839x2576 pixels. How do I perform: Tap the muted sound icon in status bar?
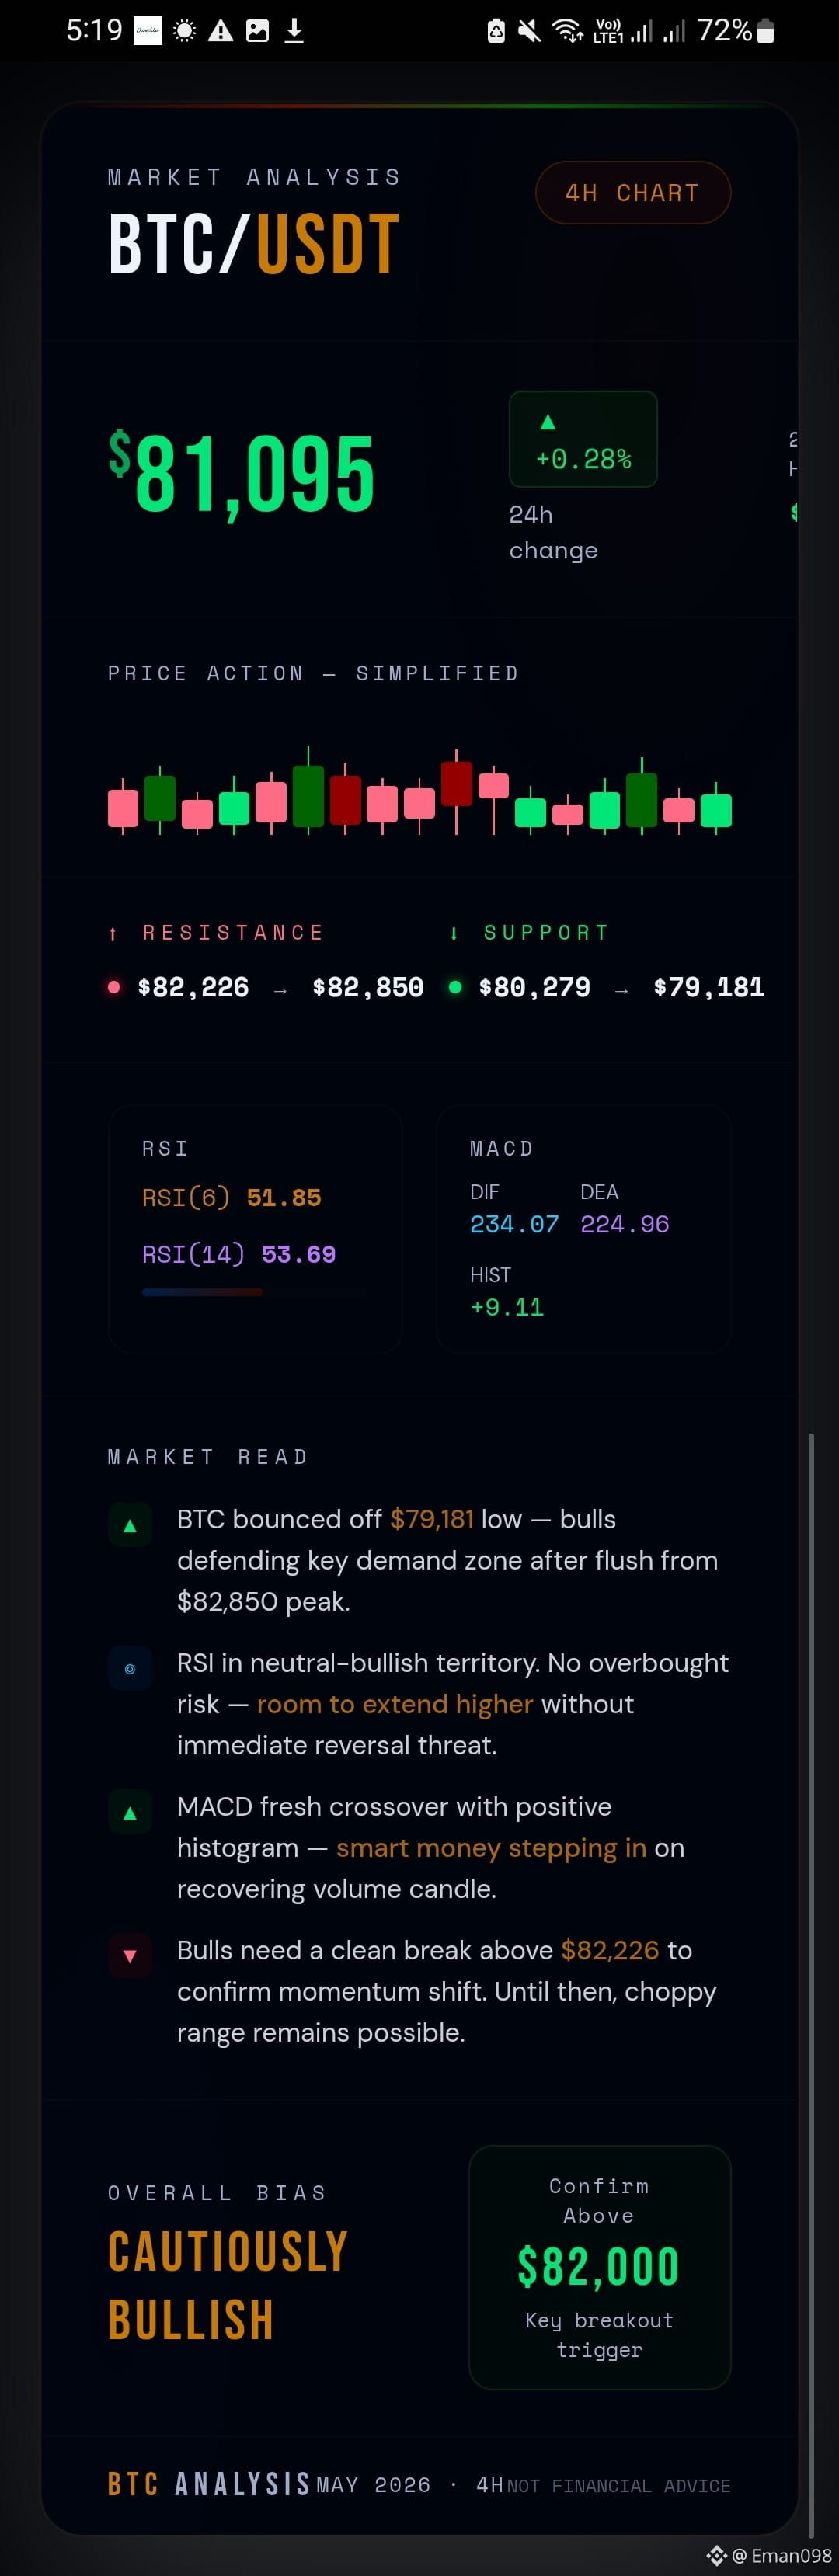[x=530, y=31]
